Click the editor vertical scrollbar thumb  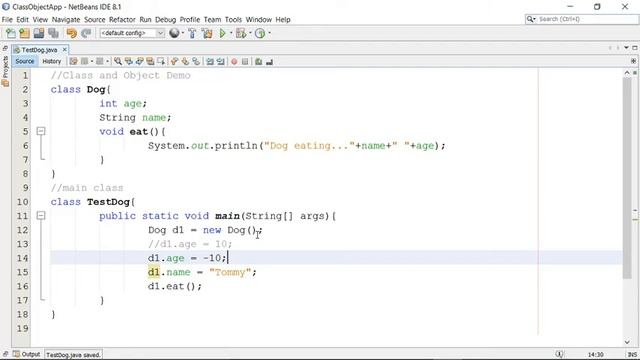pos(627,178)
